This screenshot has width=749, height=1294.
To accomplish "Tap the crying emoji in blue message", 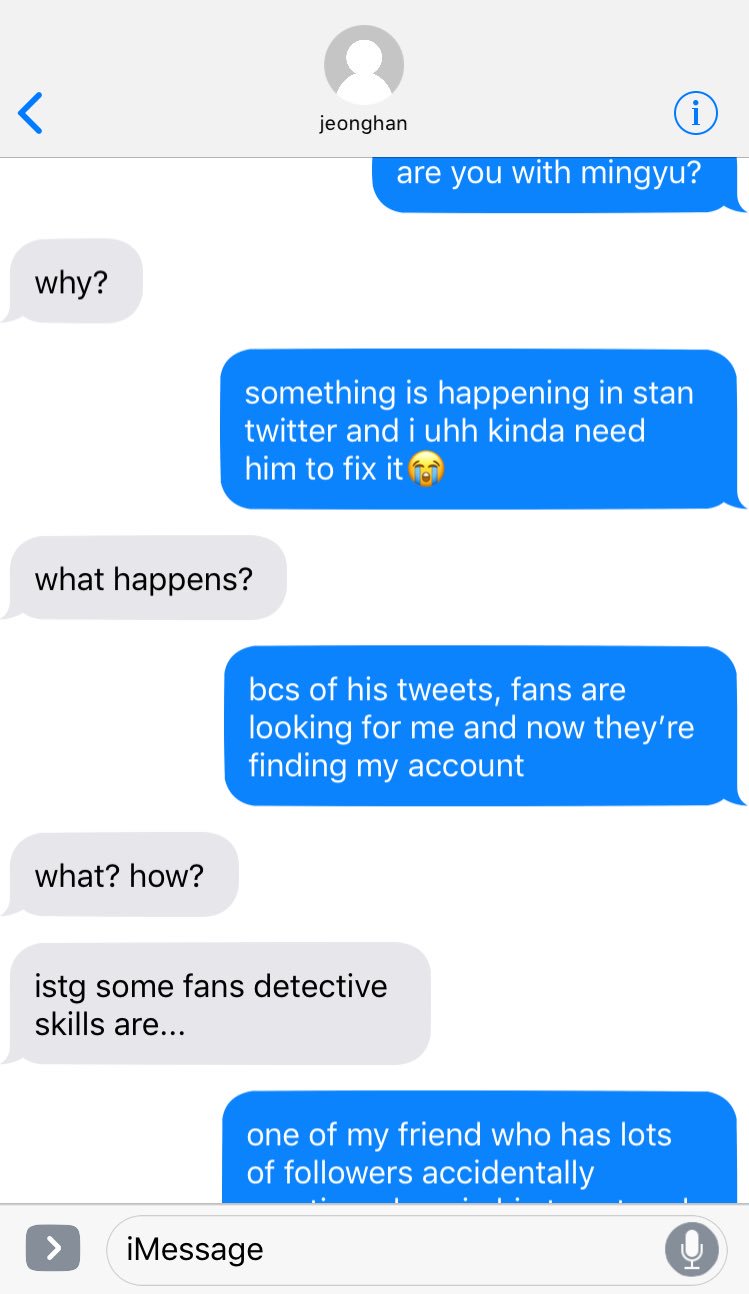I will coord(426,469).
